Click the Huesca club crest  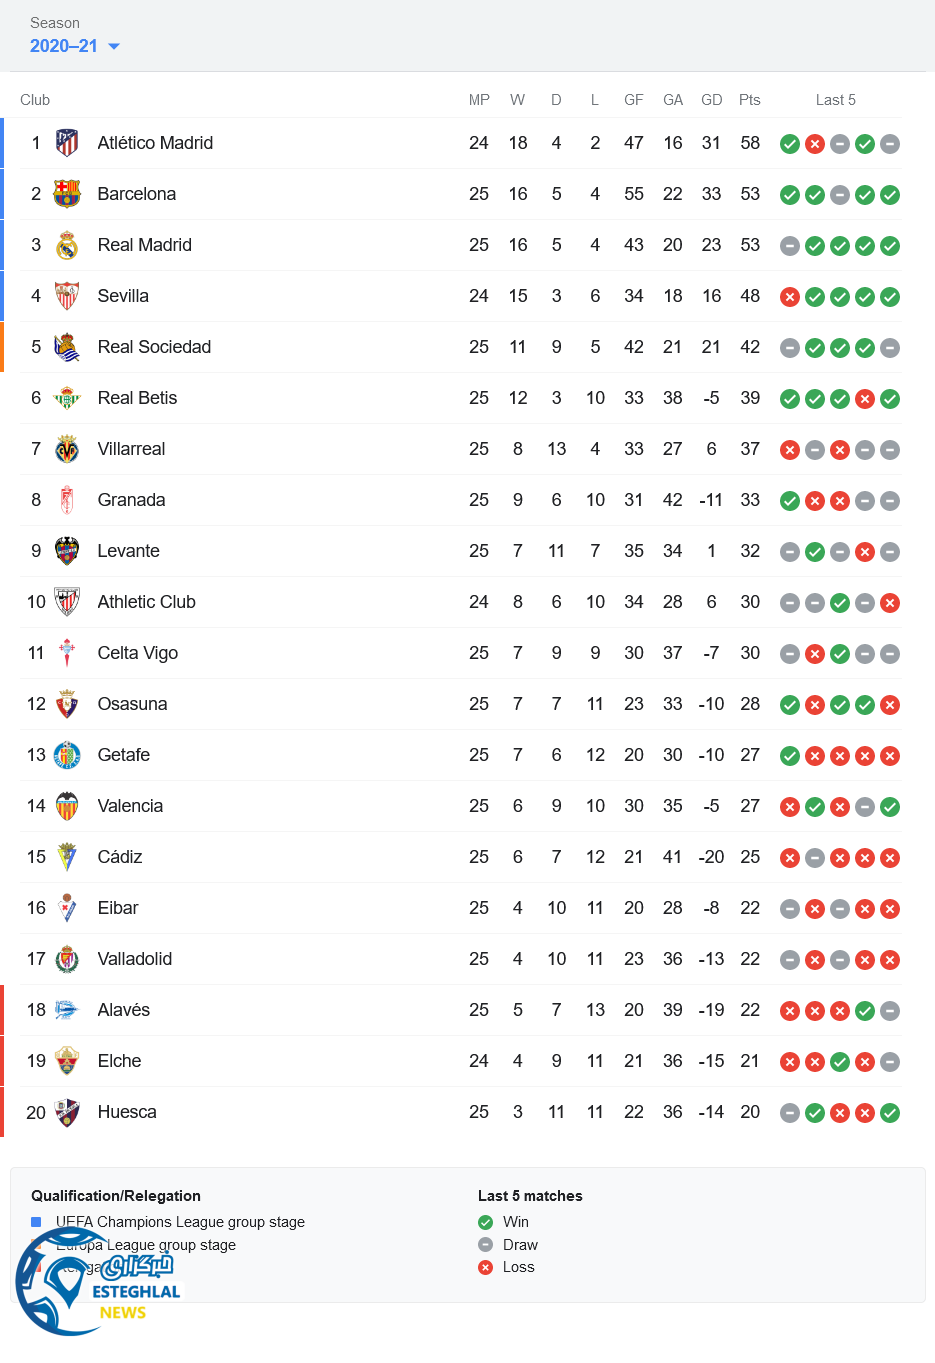click(67, 1112)
